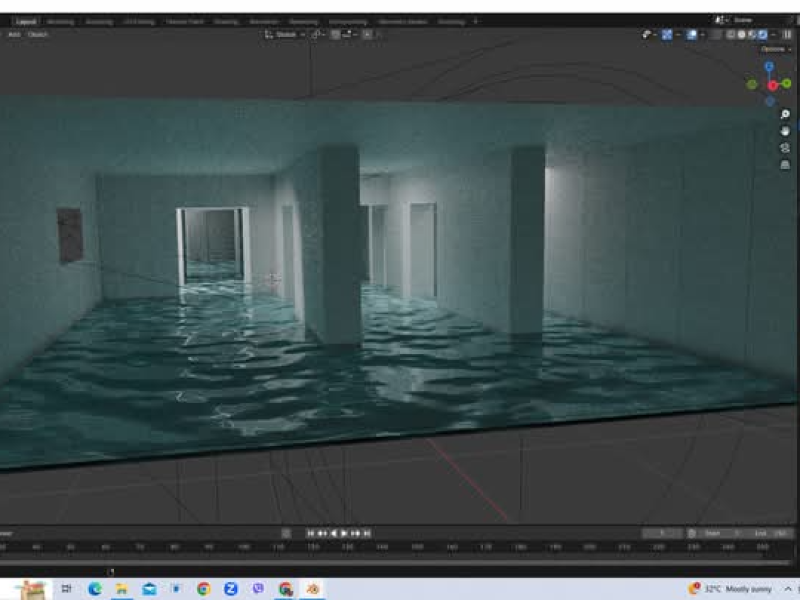The height and width of the screenshot is (600, 800).
Task: Open the Object menu in viewport header
Action: click(x=37, y=34)
